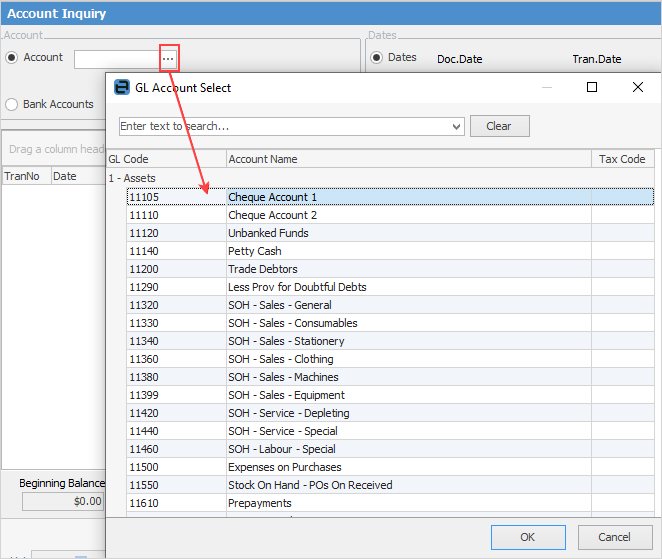Click the Cancel button
This screenshot has width=662, height=559.
click(x=615, y=537)
